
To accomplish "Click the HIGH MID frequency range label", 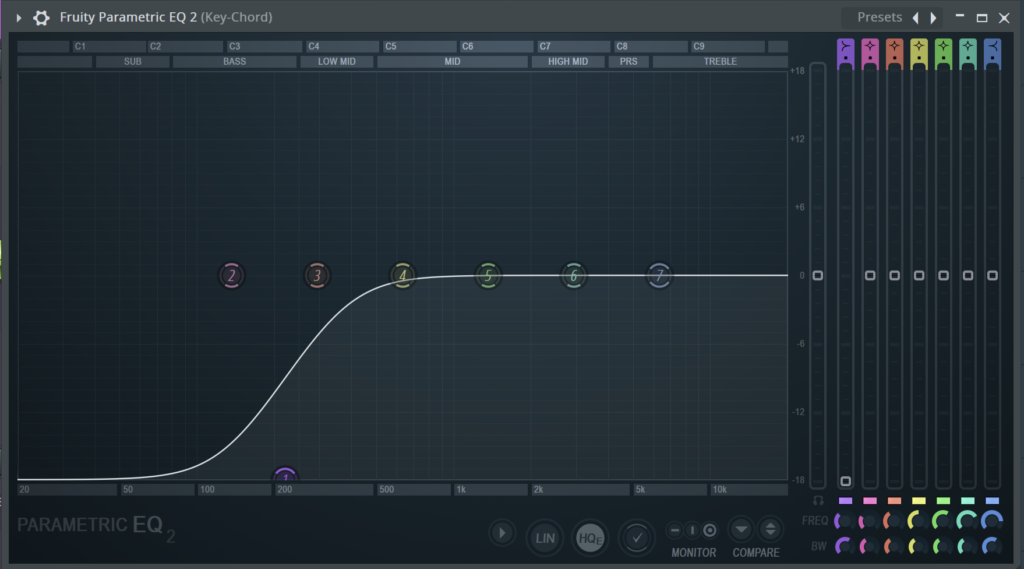I will pos(568,61).
